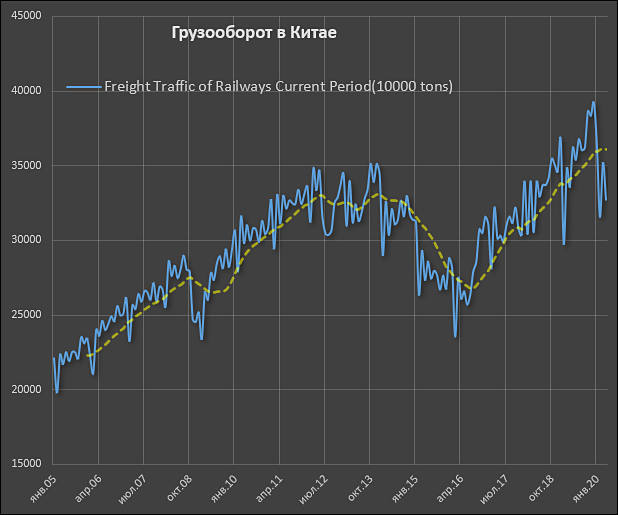
Task: Click the end of the yellow dashed trendline
Action: pyautogui.click(x=606, y=149)
